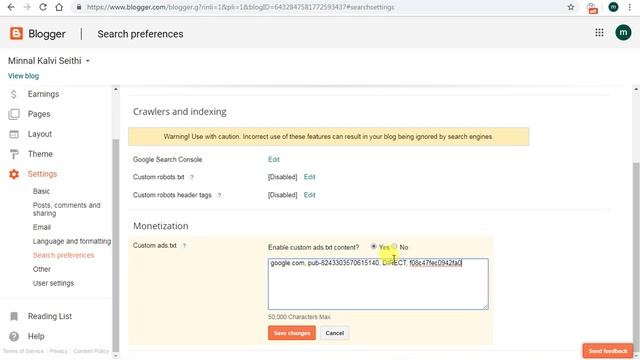Open help tooltip for Custom robots header tags
The image size is (640, 360).
[219, 195]
